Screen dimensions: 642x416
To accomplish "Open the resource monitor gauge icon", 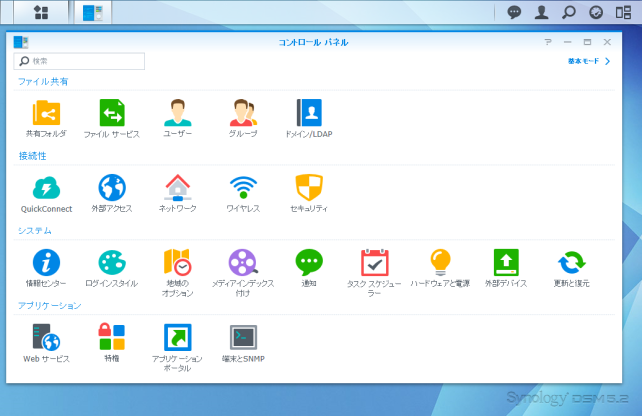I will click(x=596, y=12).
